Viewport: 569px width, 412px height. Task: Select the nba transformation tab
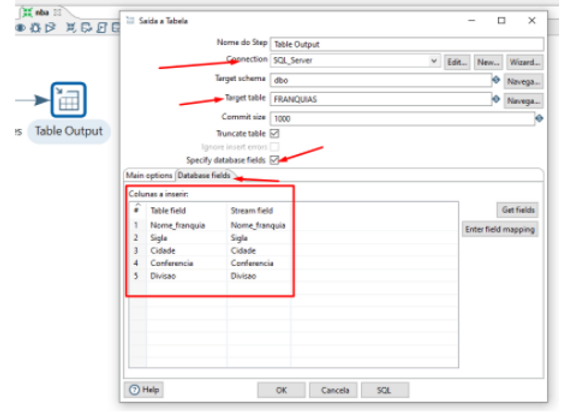click(x=42, y=13)
